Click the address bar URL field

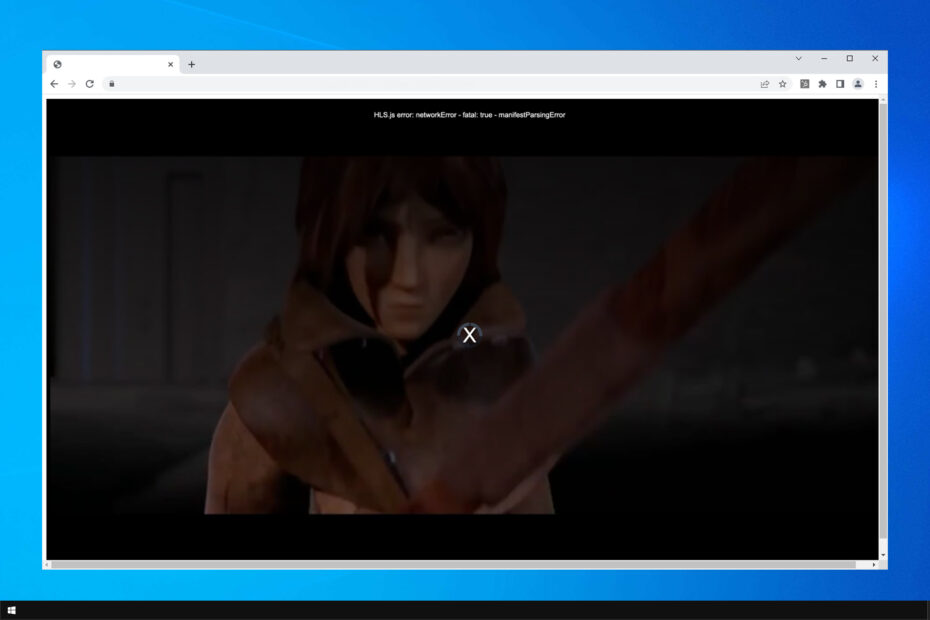[435, 84]
